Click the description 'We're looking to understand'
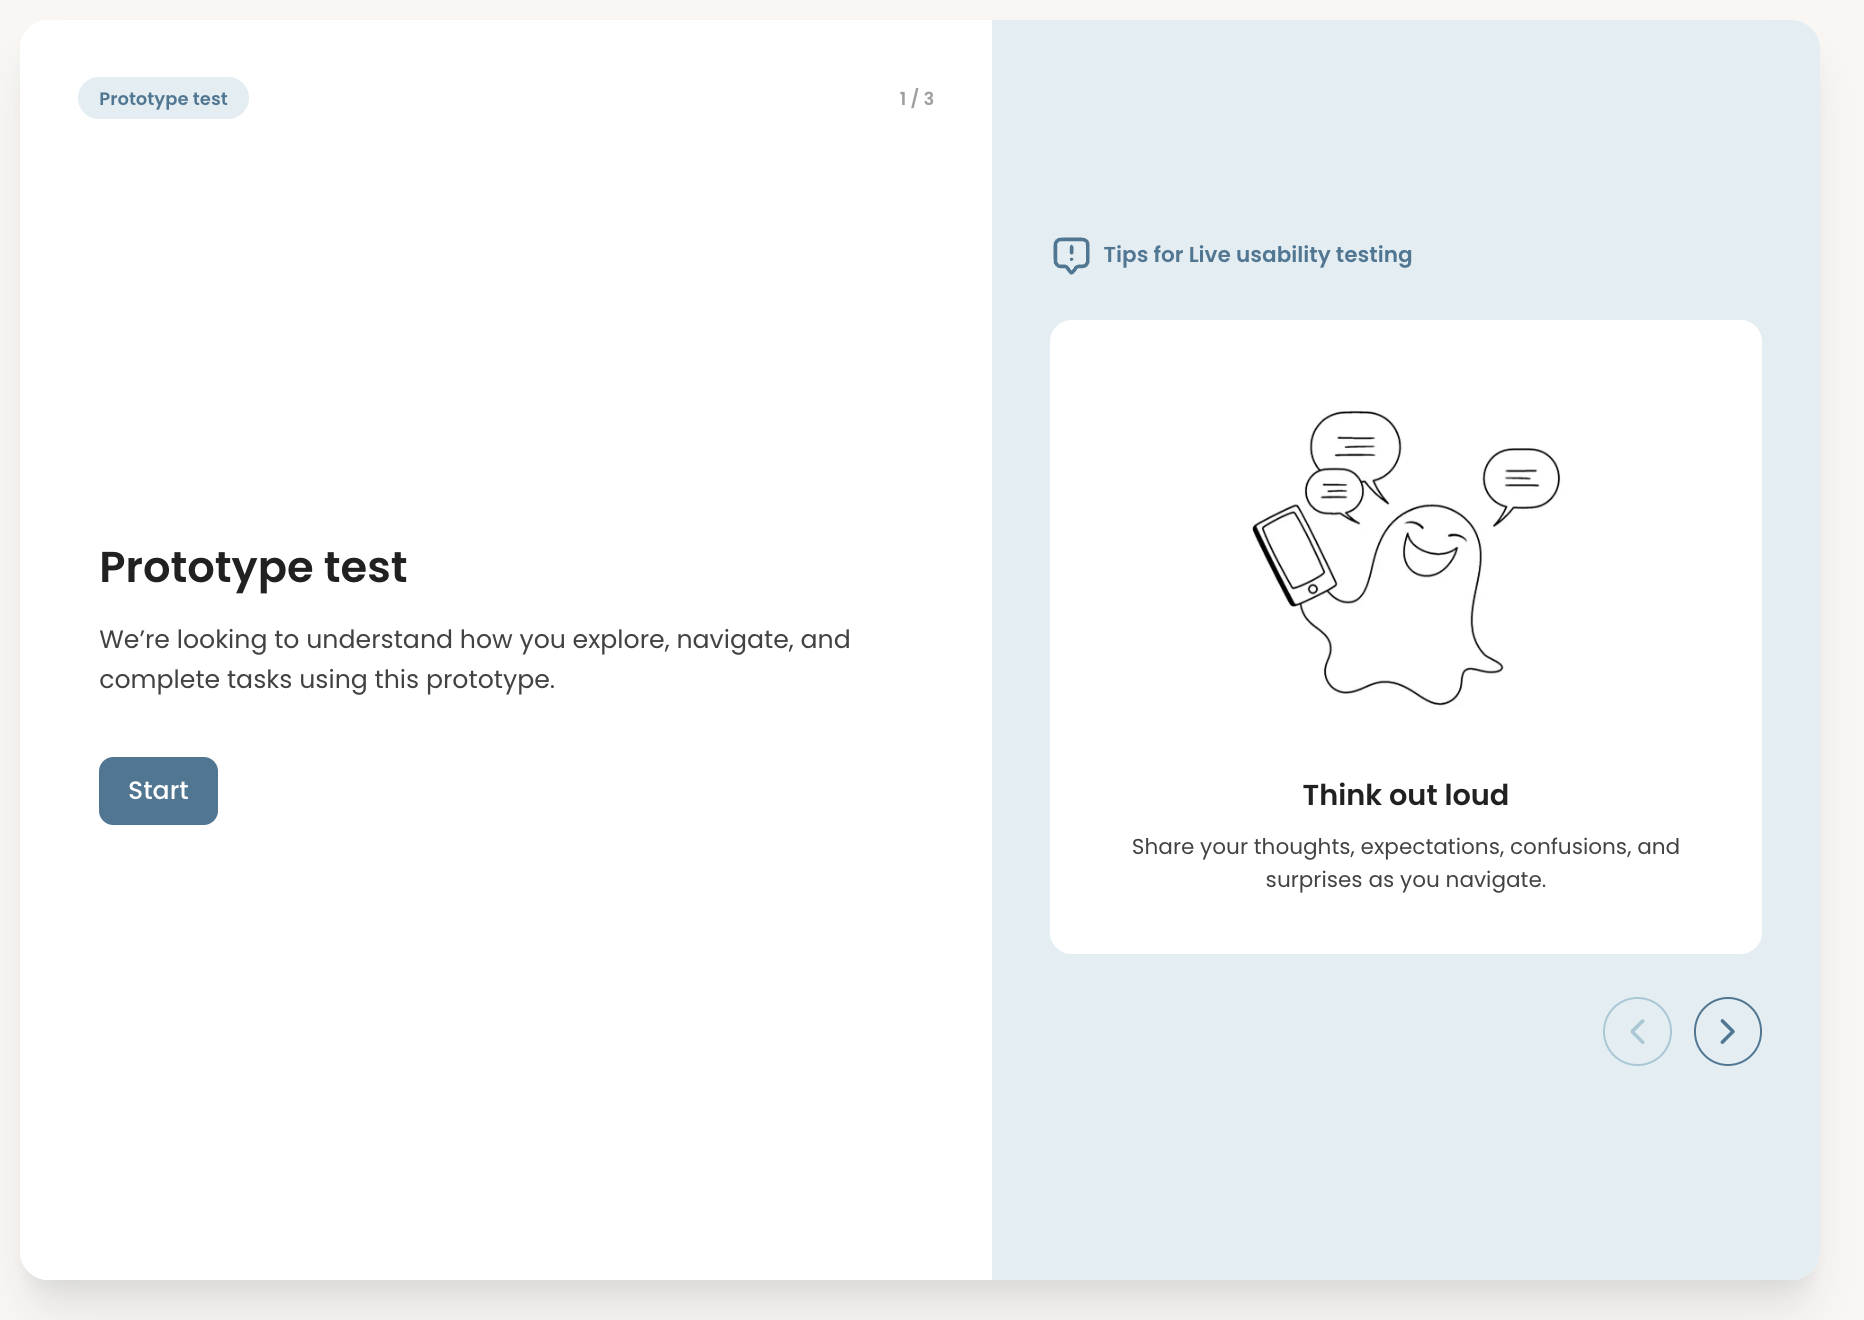The image size is (1864, 1320). pyautogui.click(x=474, y=659)
